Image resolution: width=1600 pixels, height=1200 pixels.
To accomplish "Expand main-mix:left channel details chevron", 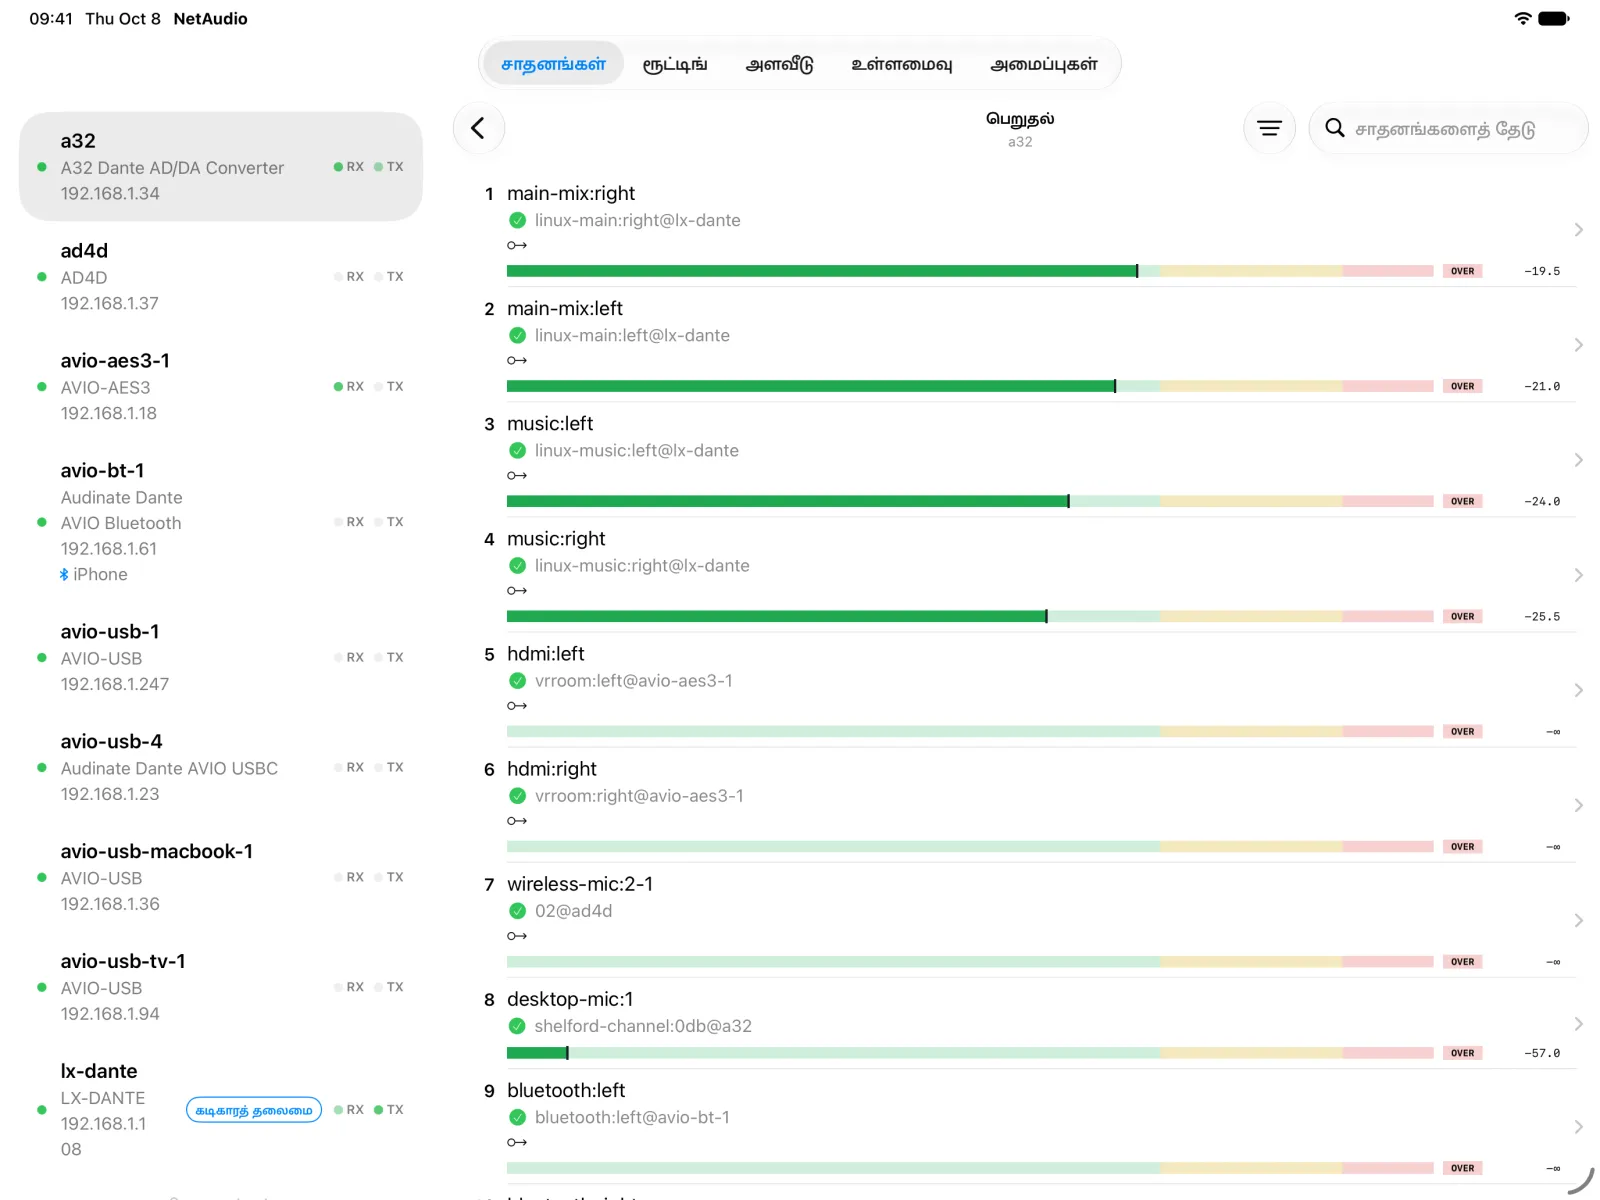I will tap(1578, 345).
